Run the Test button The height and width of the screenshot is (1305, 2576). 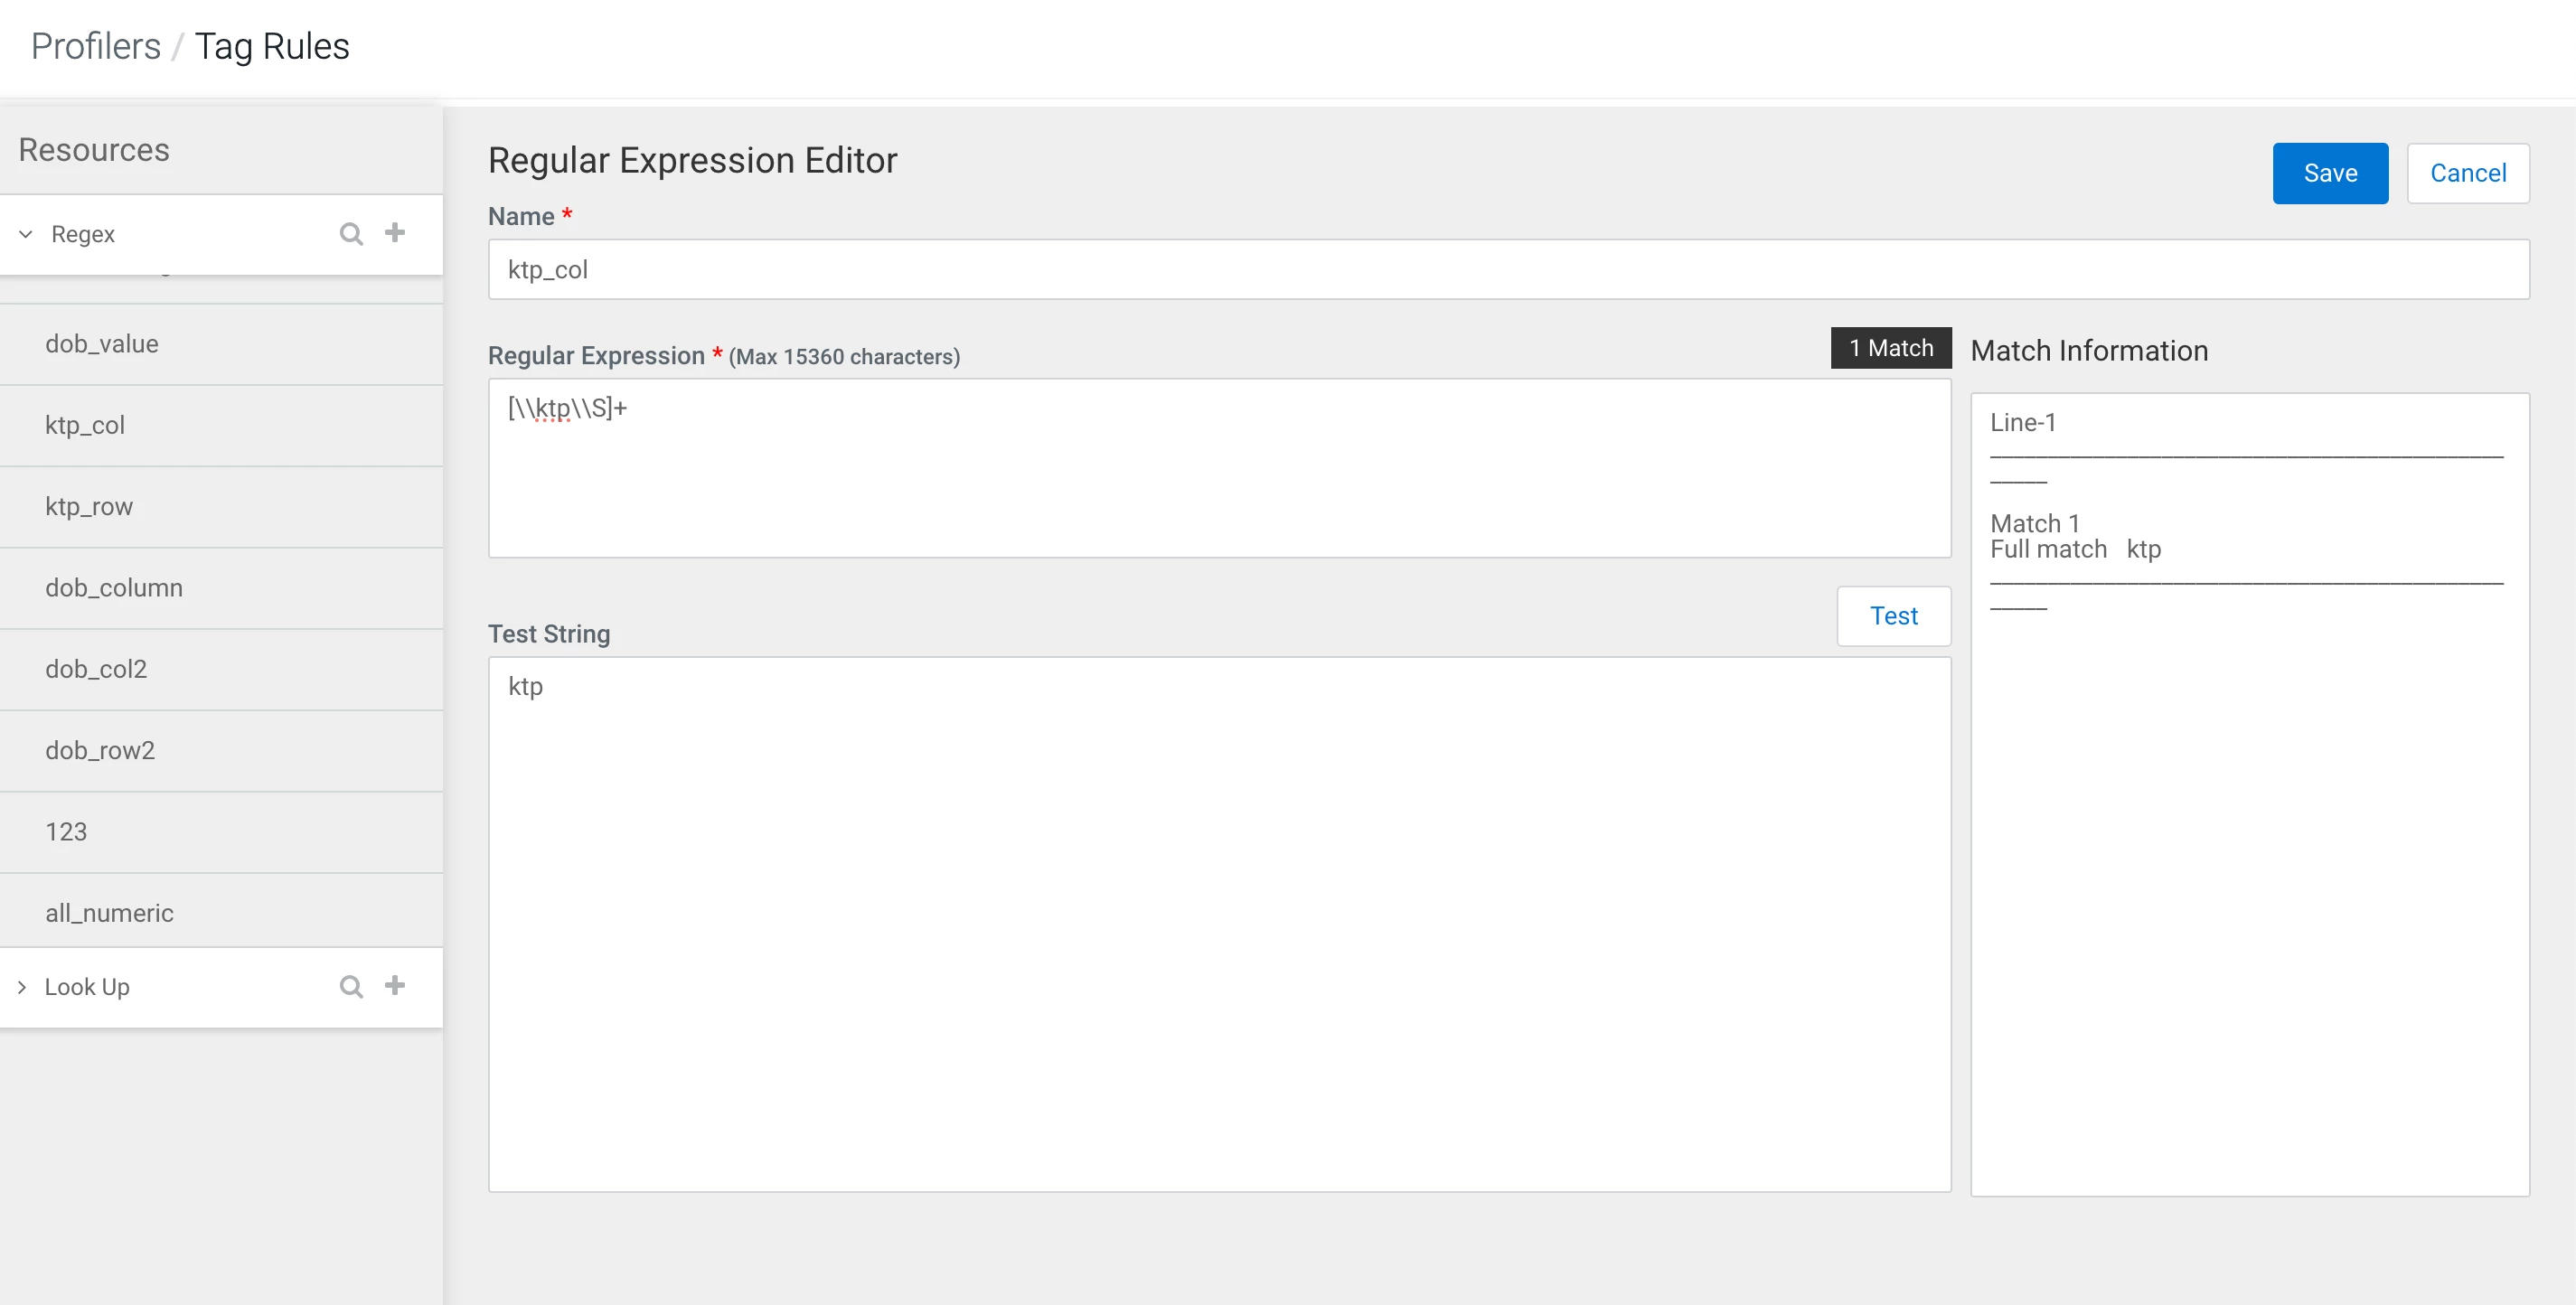tap(1893, 616)
